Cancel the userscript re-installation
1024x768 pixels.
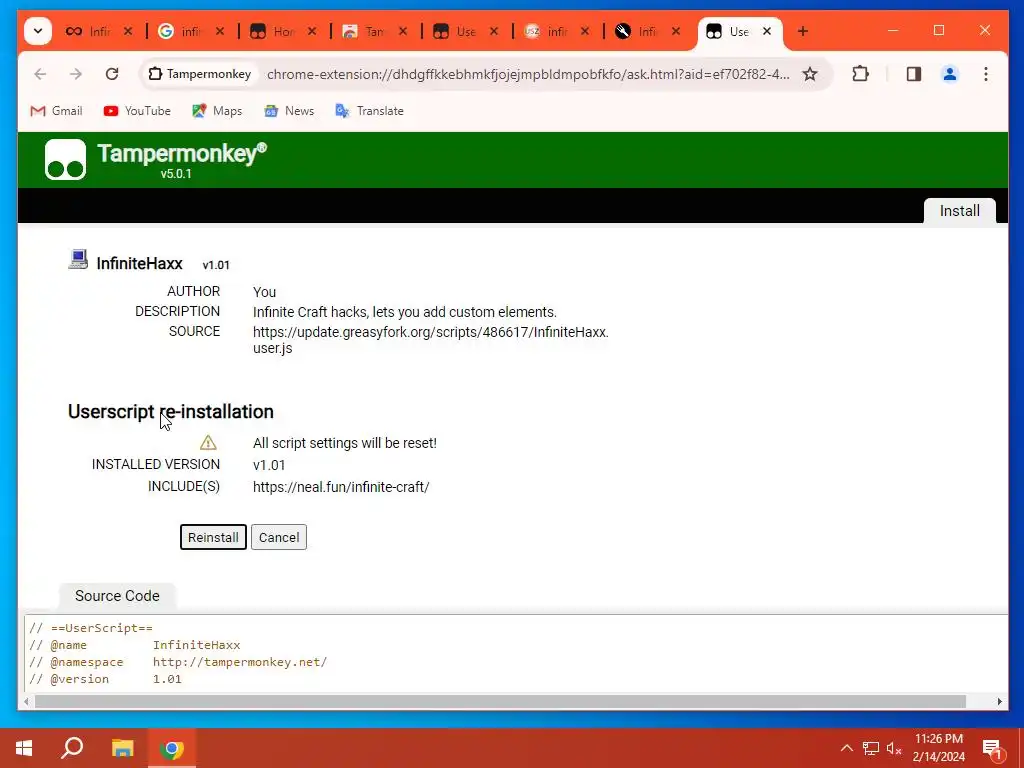(x=279, y=537)
